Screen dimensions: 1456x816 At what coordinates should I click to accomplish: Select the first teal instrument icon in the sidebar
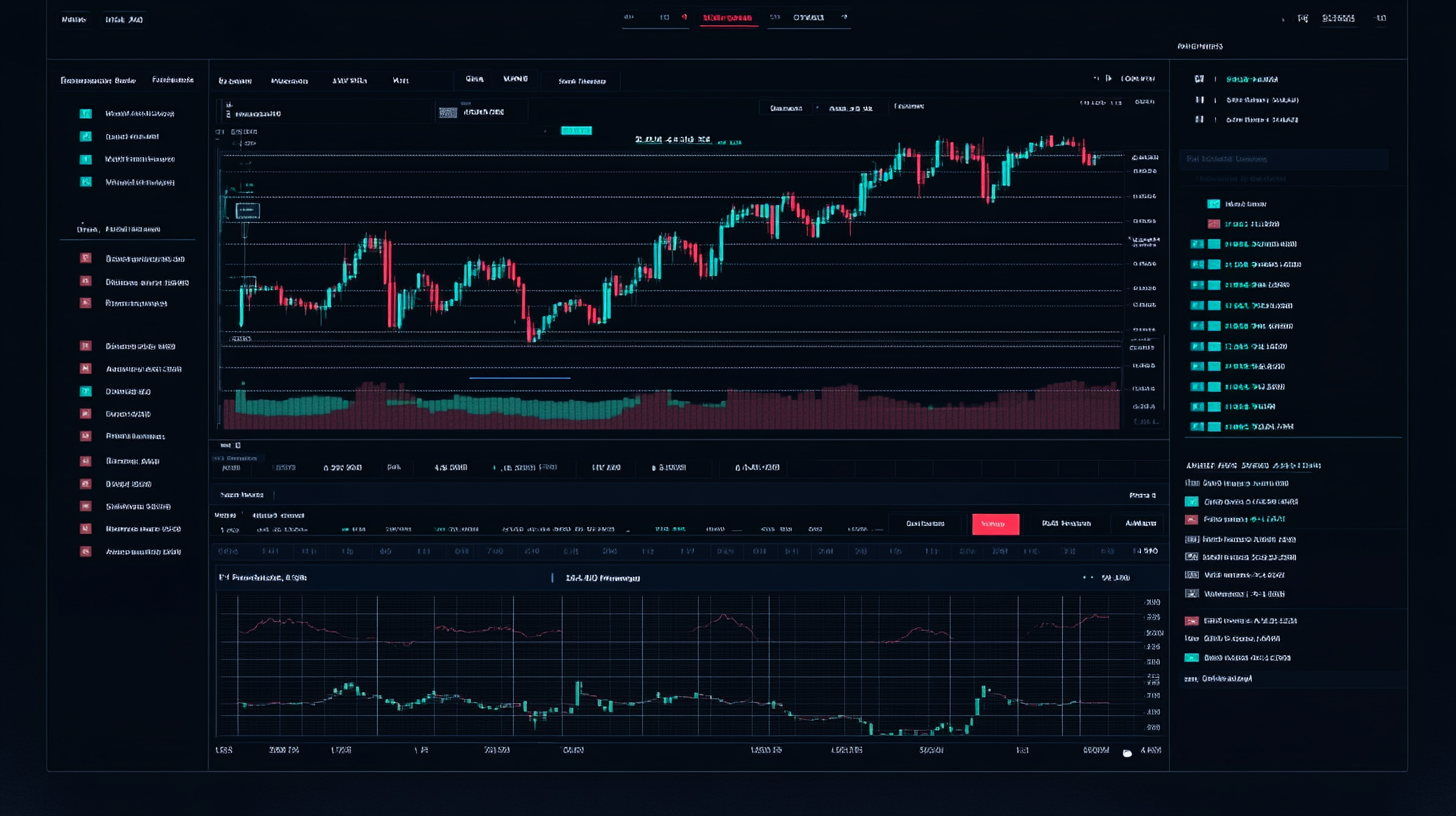tap(84, 114)
